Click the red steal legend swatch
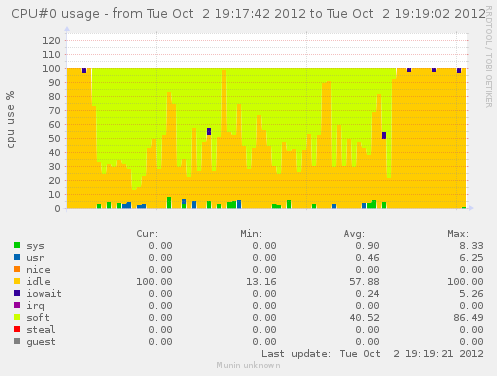The width and height of the screenshot is (497, 376). [17, 329]
